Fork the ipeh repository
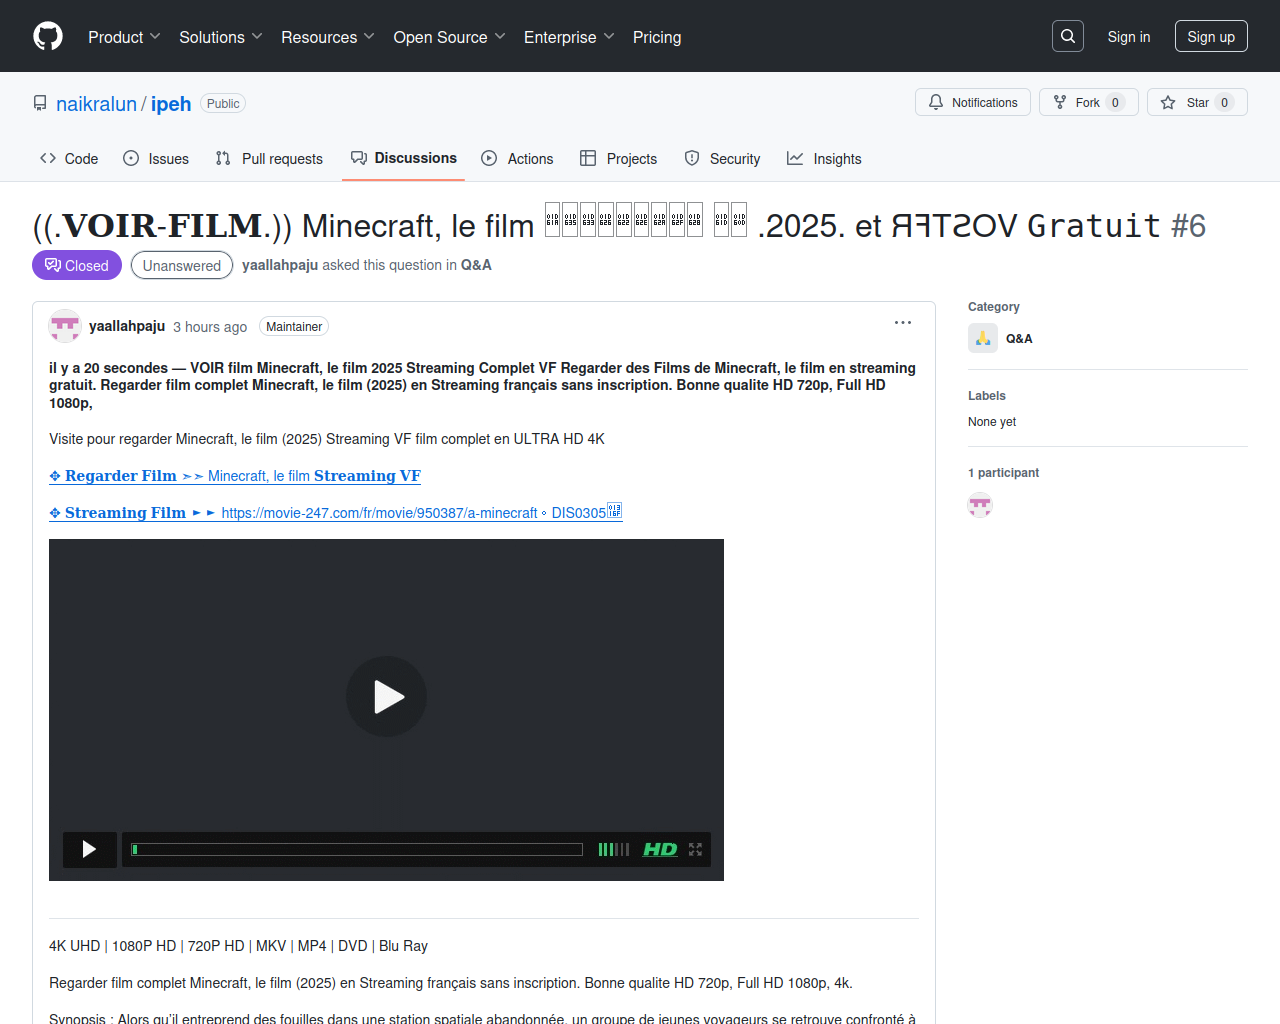The width and height of the screenshot is (1280, 1024). point(1089,102)
